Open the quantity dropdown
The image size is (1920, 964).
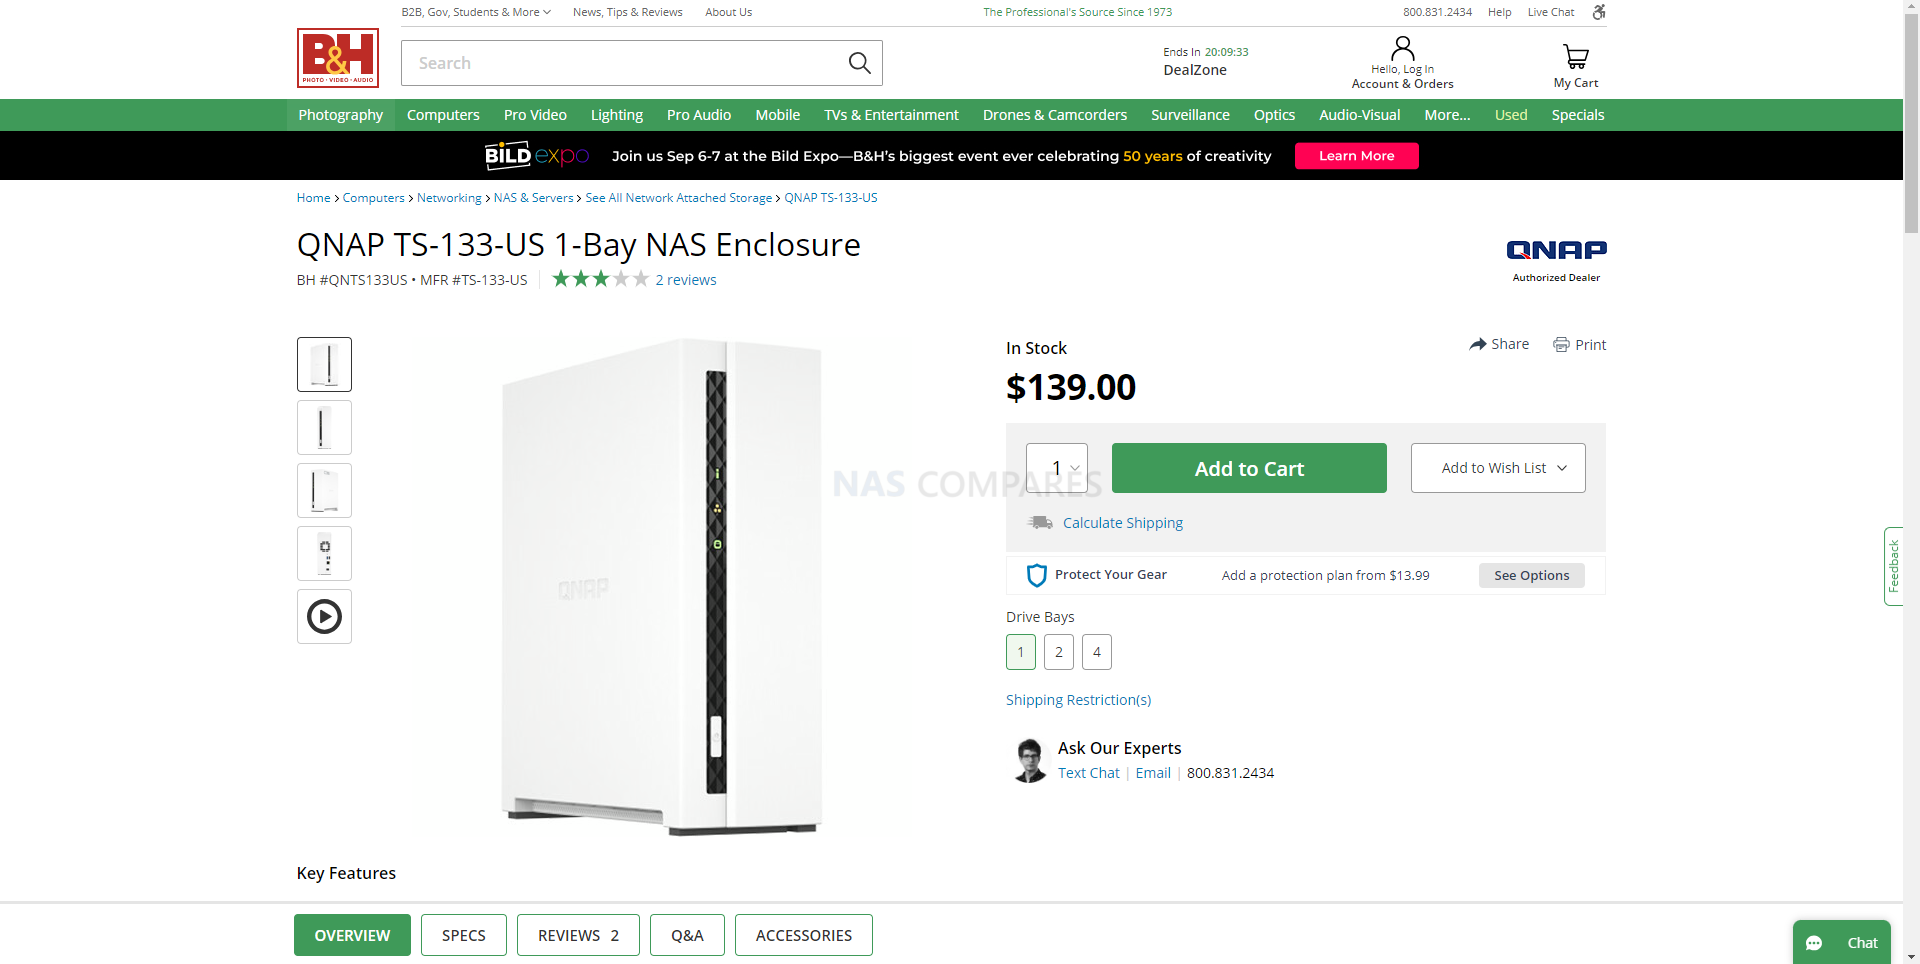pyautogui.click(x=1057, y=468)
